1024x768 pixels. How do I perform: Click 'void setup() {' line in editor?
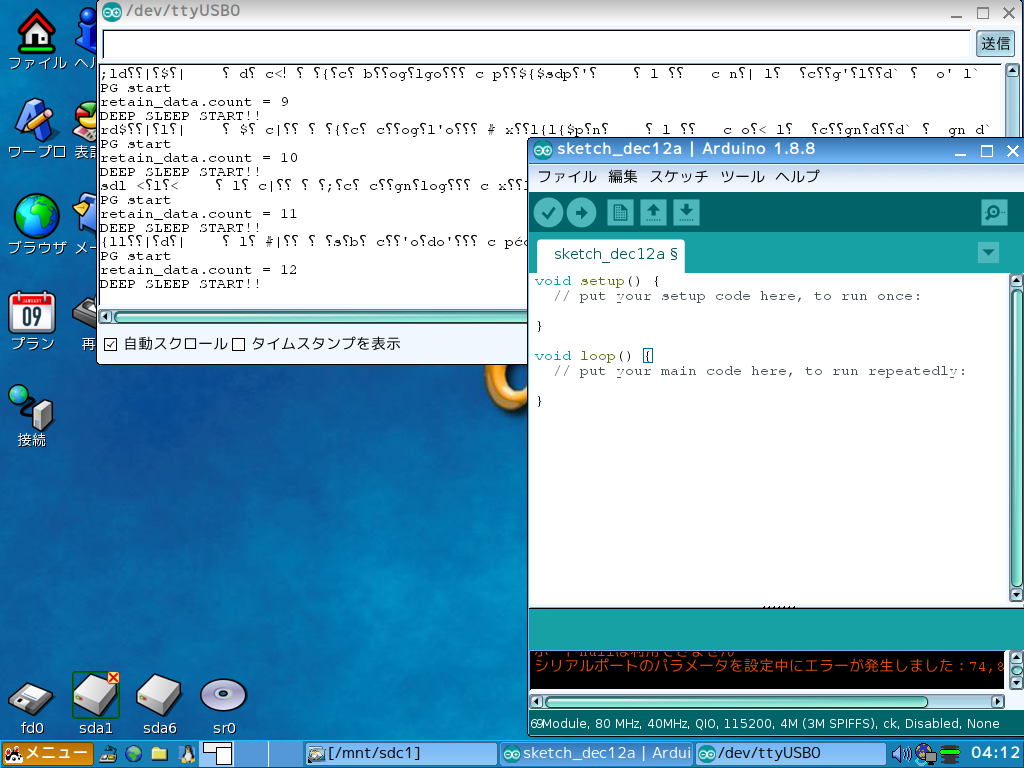[x=597, y=281]
